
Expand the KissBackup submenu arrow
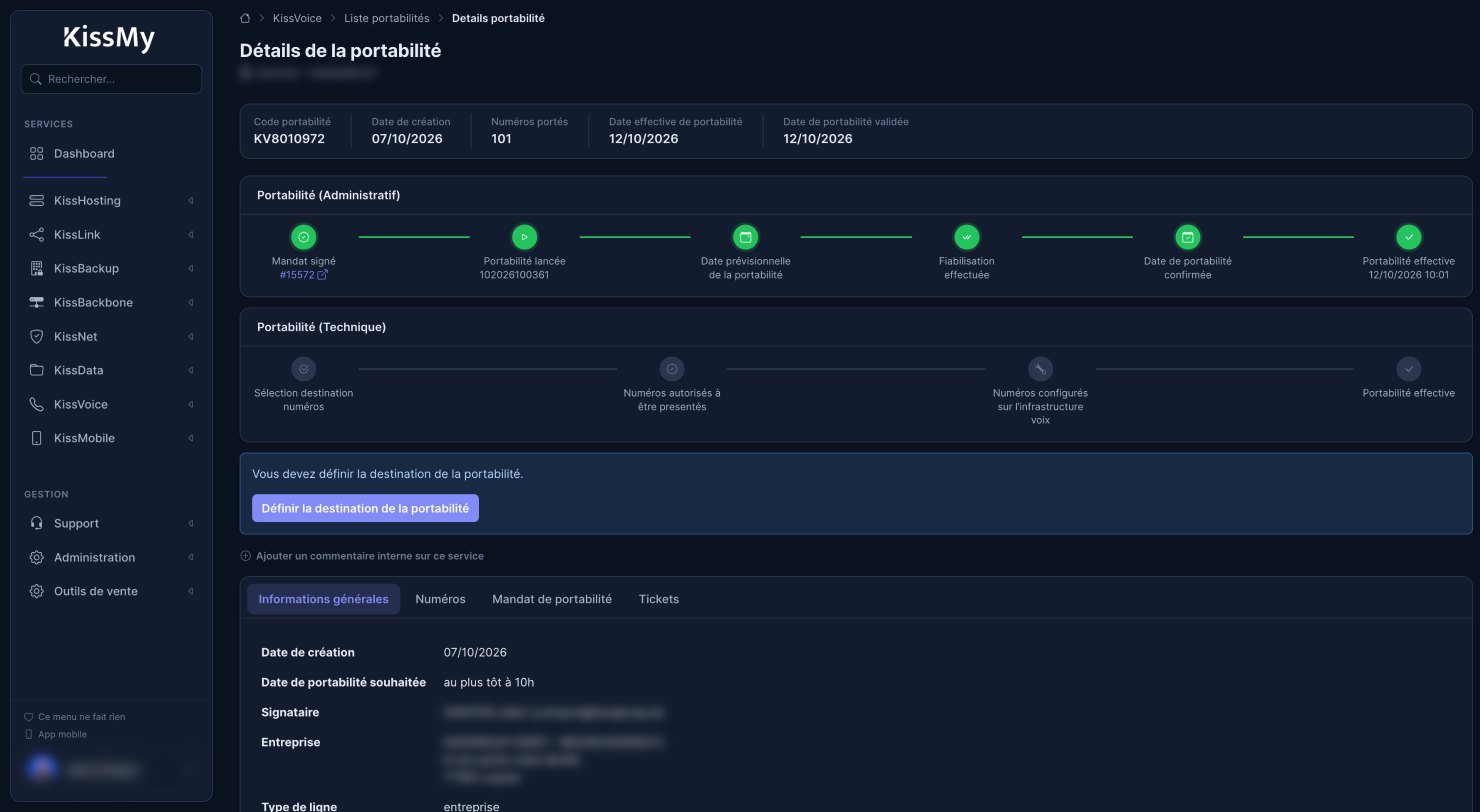coord(190,269)
